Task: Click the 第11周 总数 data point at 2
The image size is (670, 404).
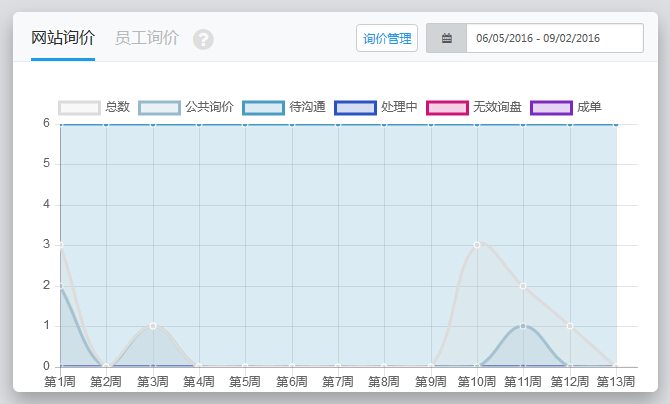Action: pos(523,285)
